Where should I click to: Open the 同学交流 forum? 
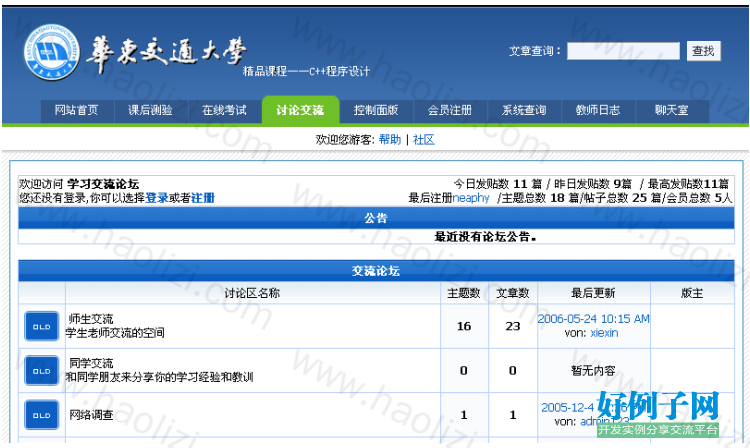[91, 363]
